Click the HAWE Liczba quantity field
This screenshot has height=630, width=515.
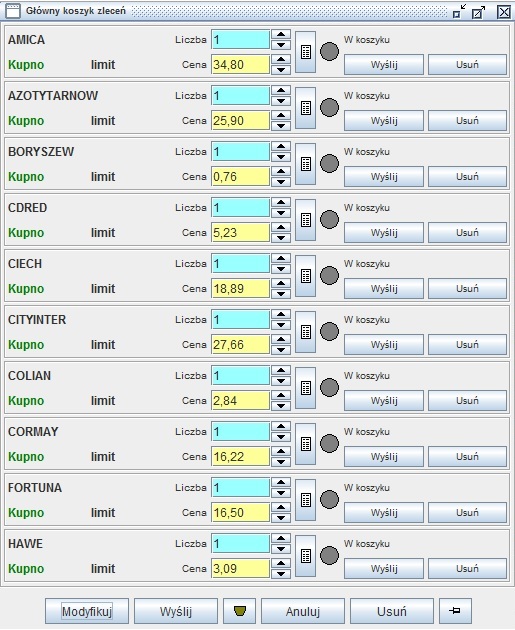pos(240,544)
